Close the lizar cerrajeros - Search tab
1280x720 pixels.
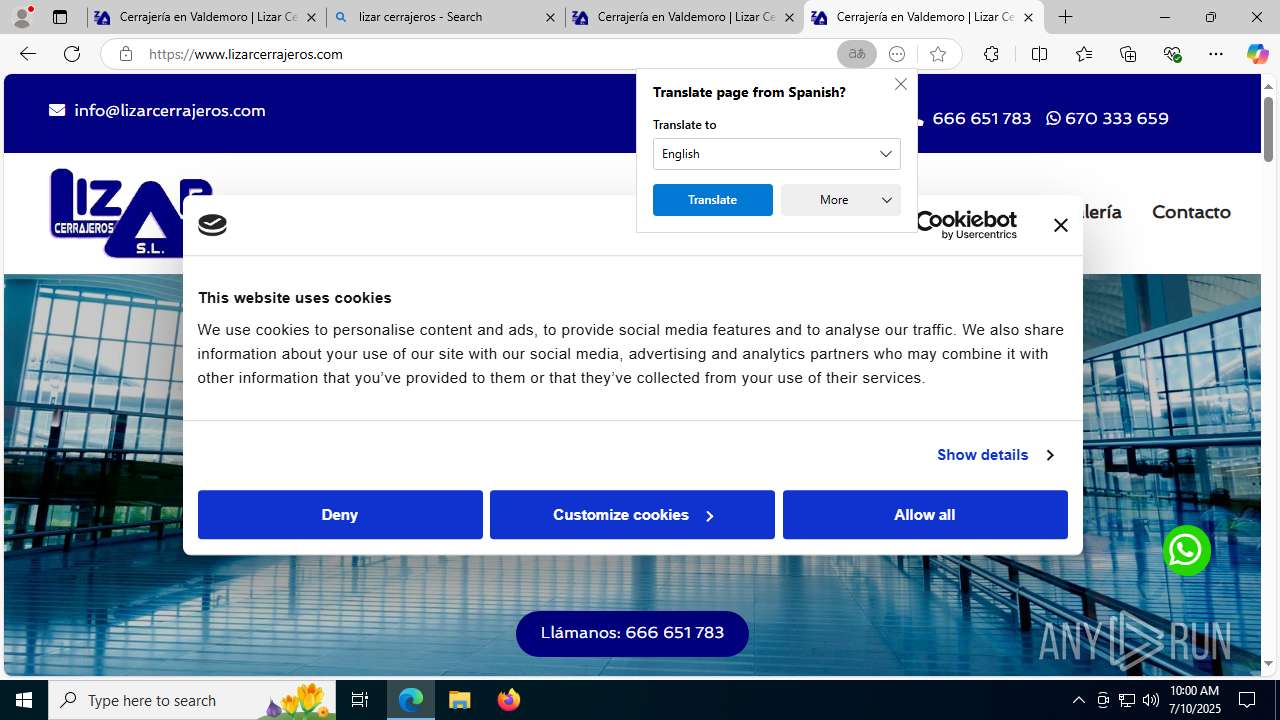click(550, 17)
